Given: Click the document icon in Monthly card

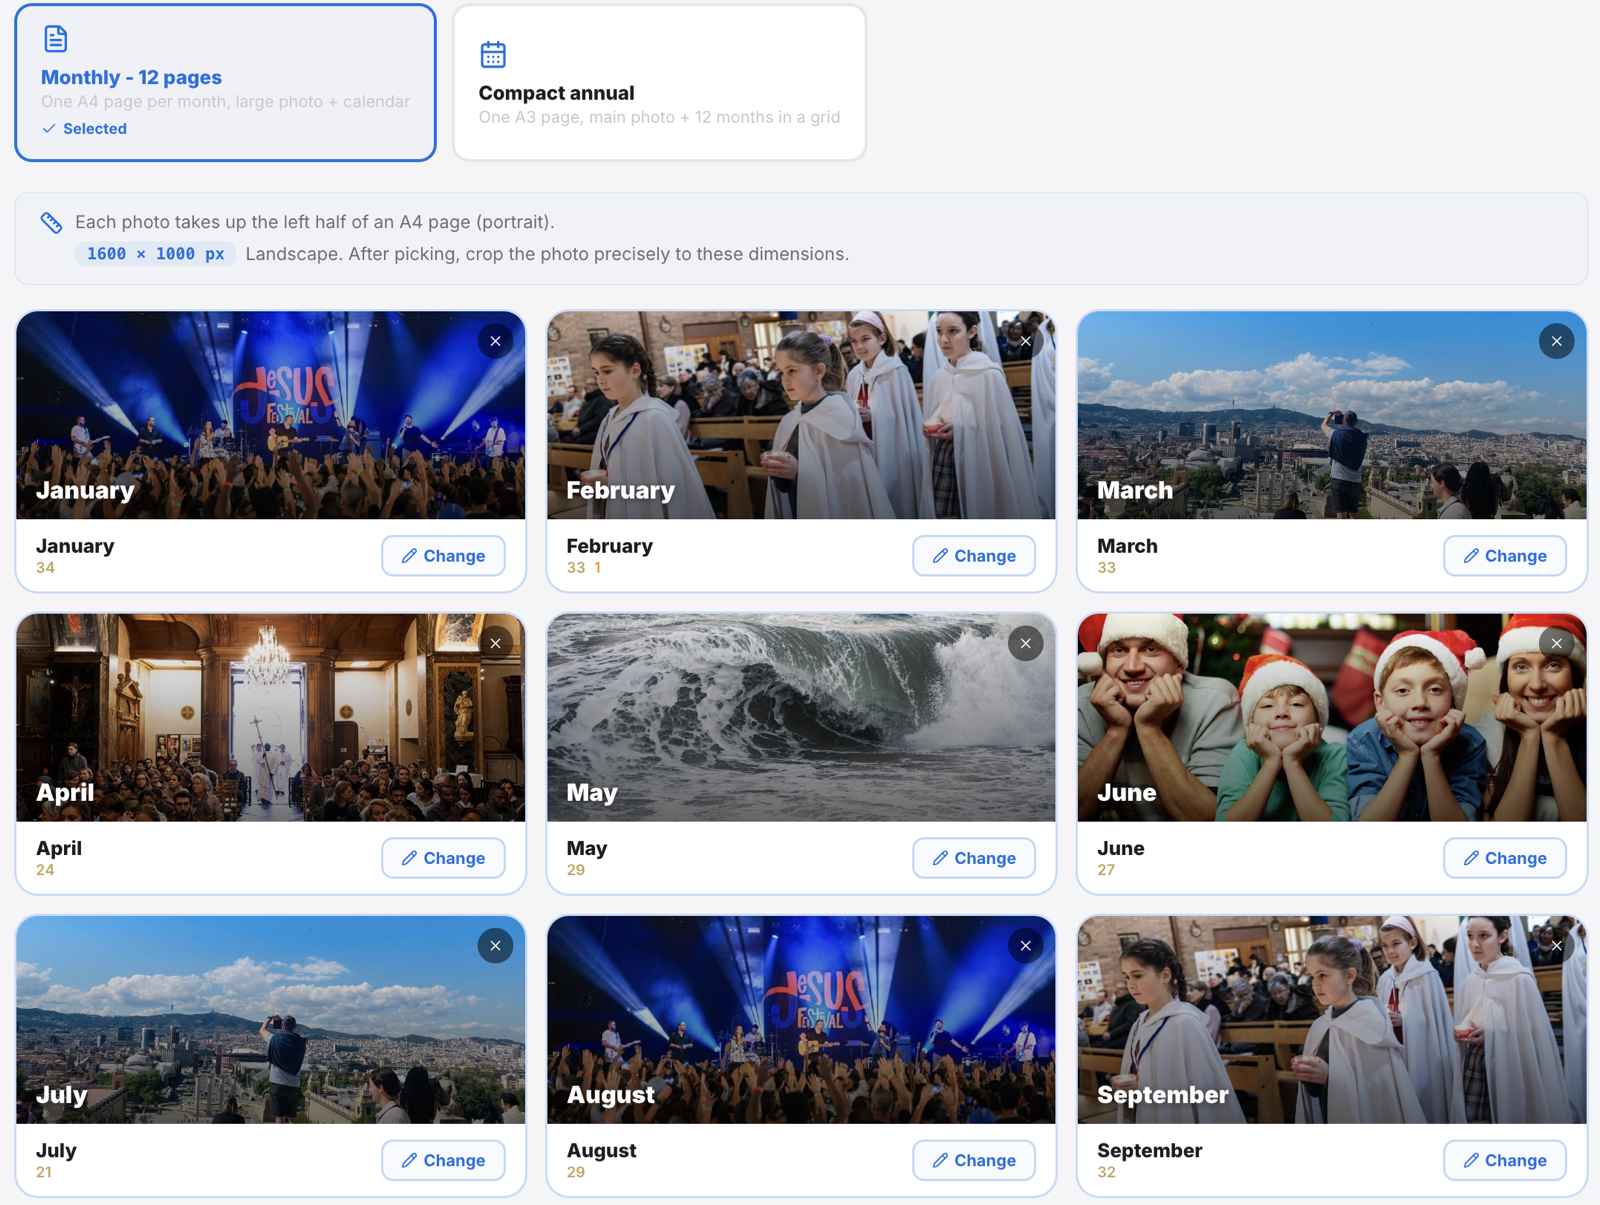Looking at the screenshot, I should point(56,39).
